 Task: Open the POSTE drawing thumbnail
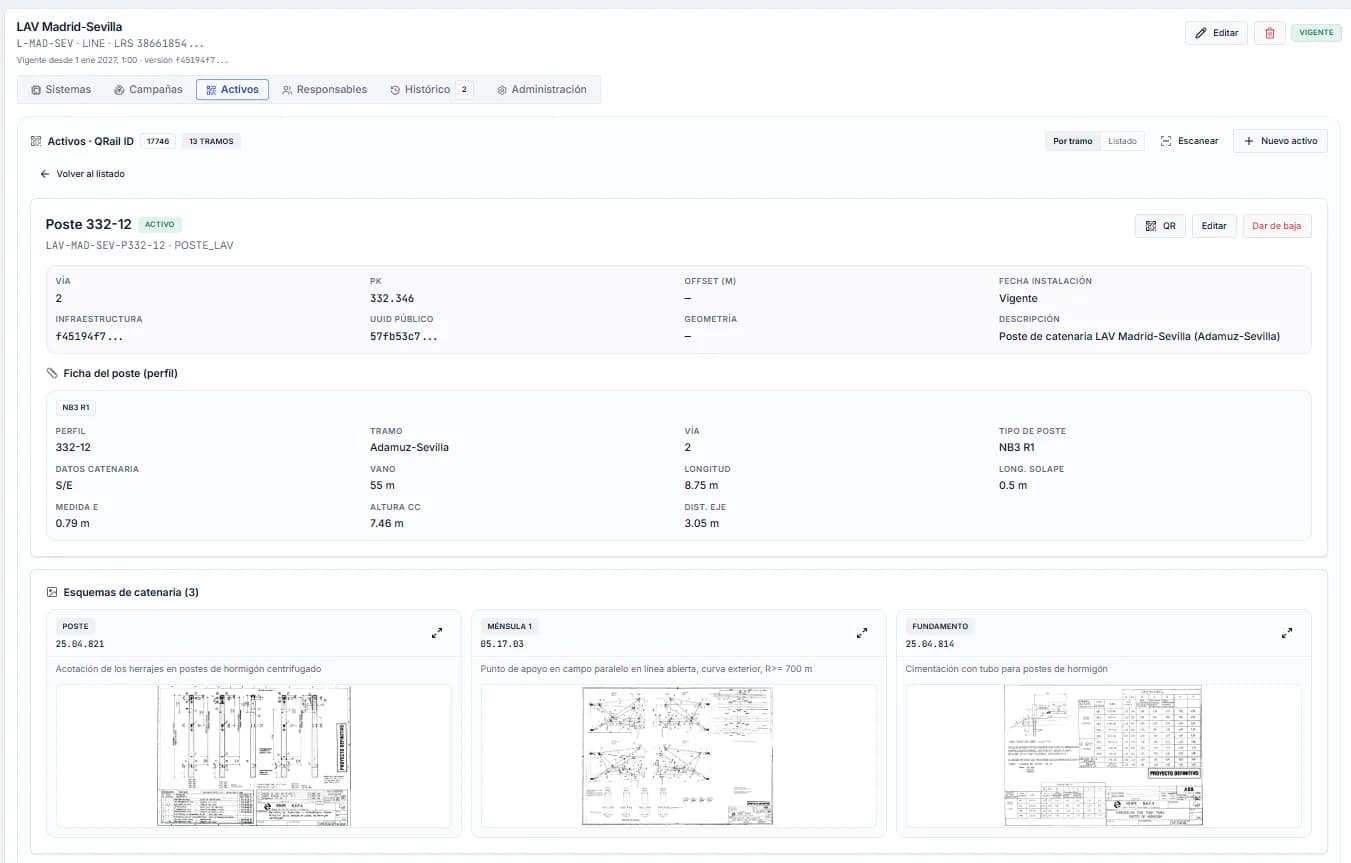pos(254,756)
